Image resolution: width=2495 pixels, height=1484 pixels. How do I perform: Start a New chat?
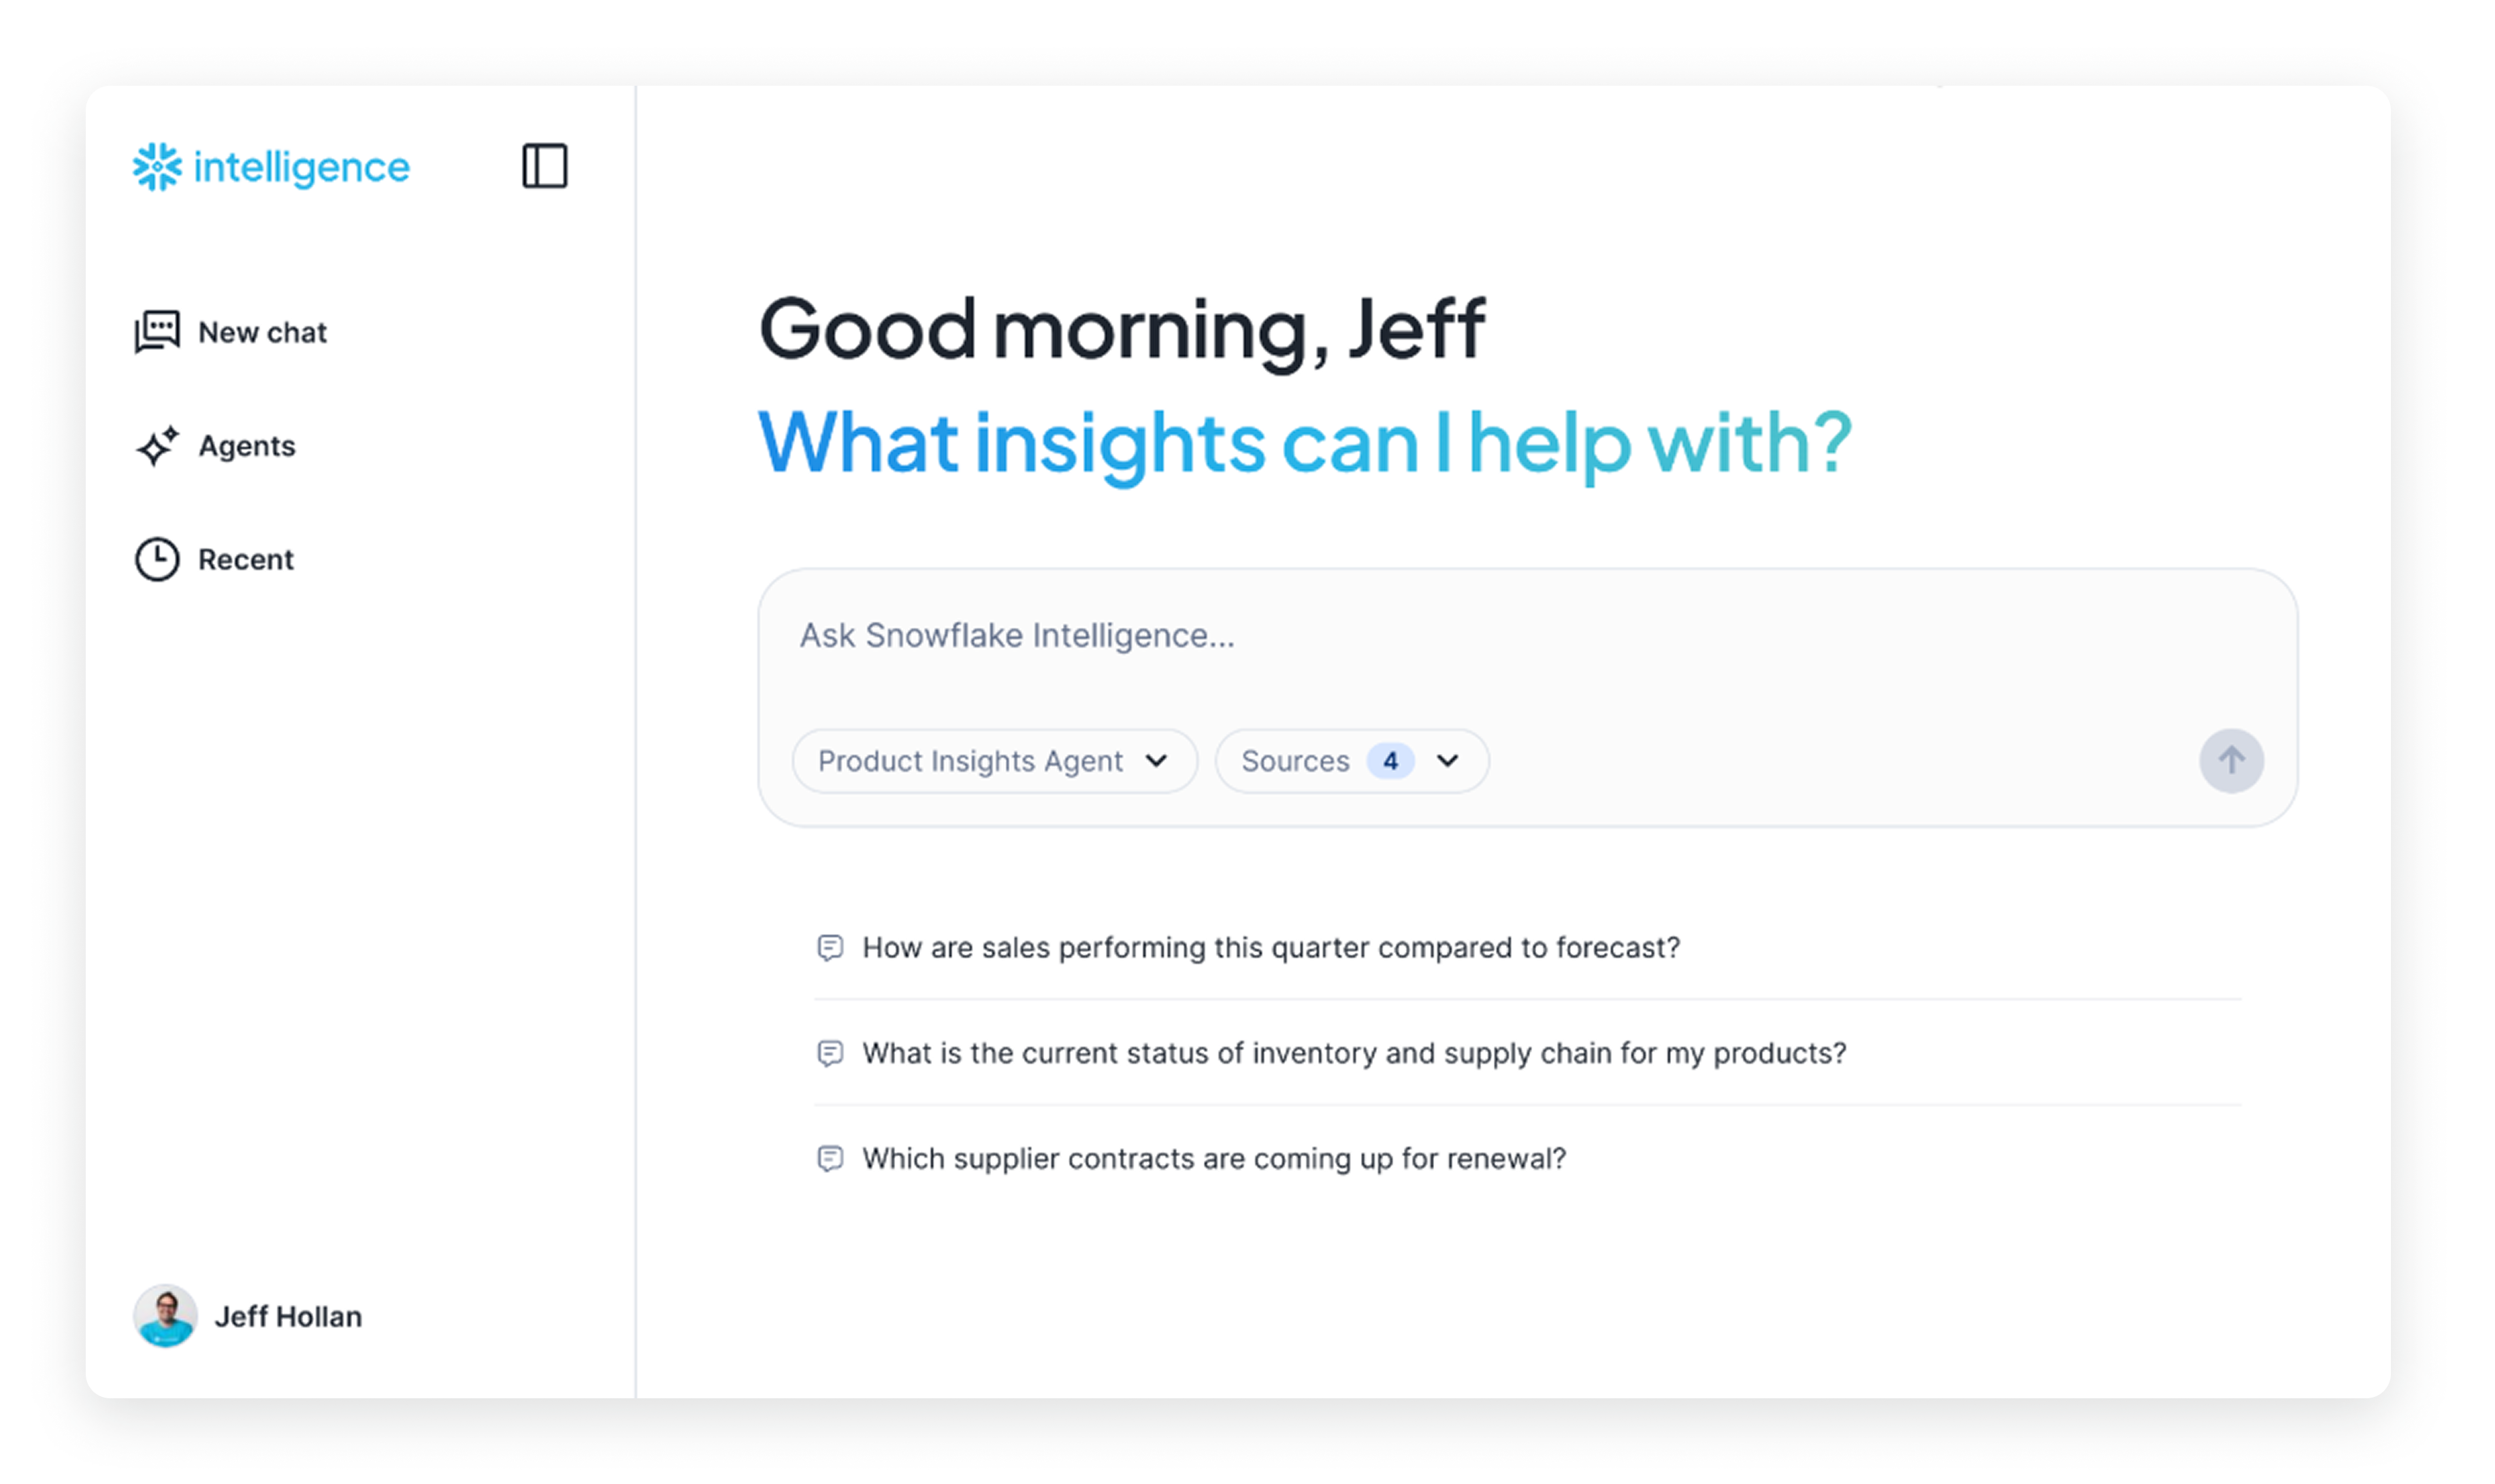click(262, 332)
